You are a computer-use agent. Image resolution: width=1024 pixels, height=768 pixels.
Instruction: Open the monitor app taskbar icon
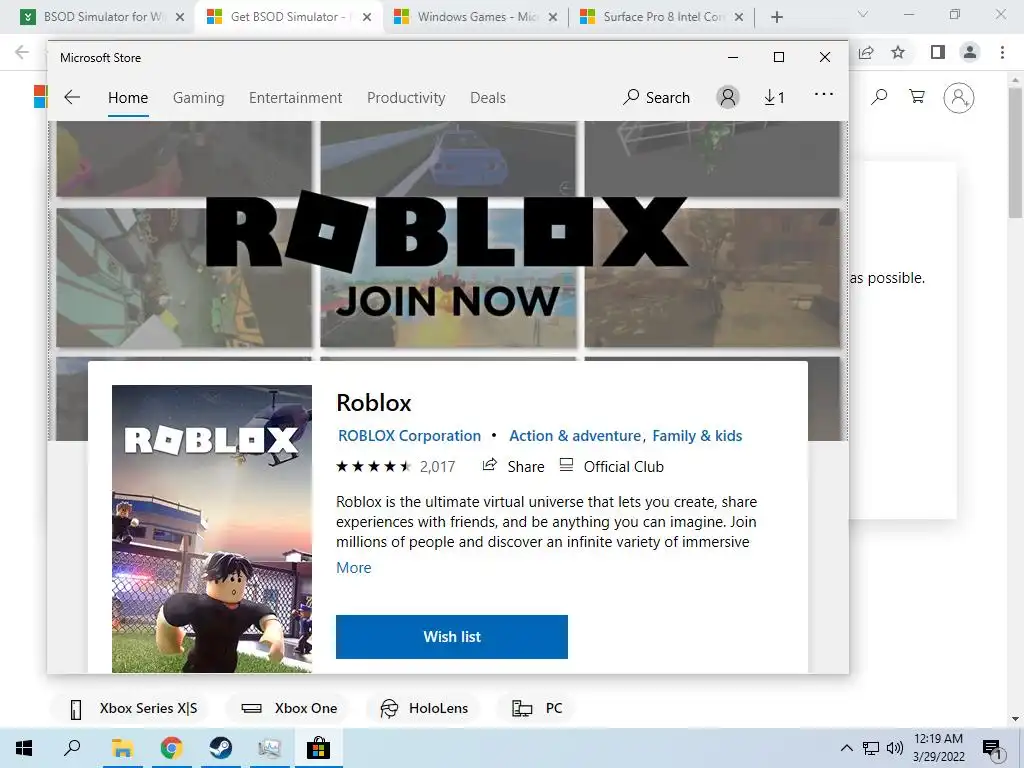(x=269, y=748)
